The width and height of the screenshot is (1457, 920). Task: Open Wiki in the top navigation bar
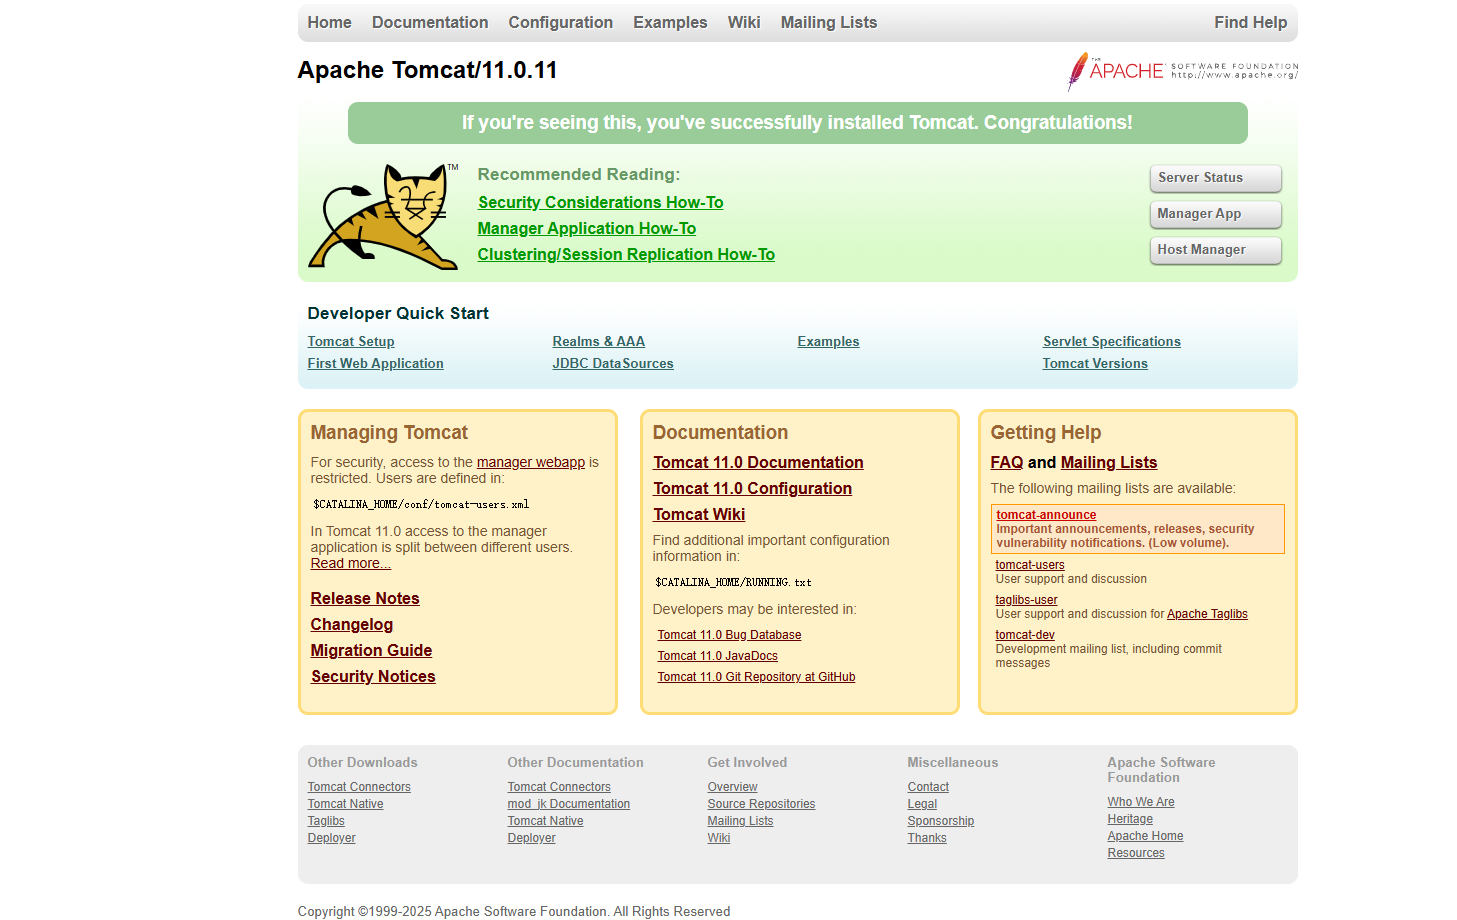click(744, 22)
